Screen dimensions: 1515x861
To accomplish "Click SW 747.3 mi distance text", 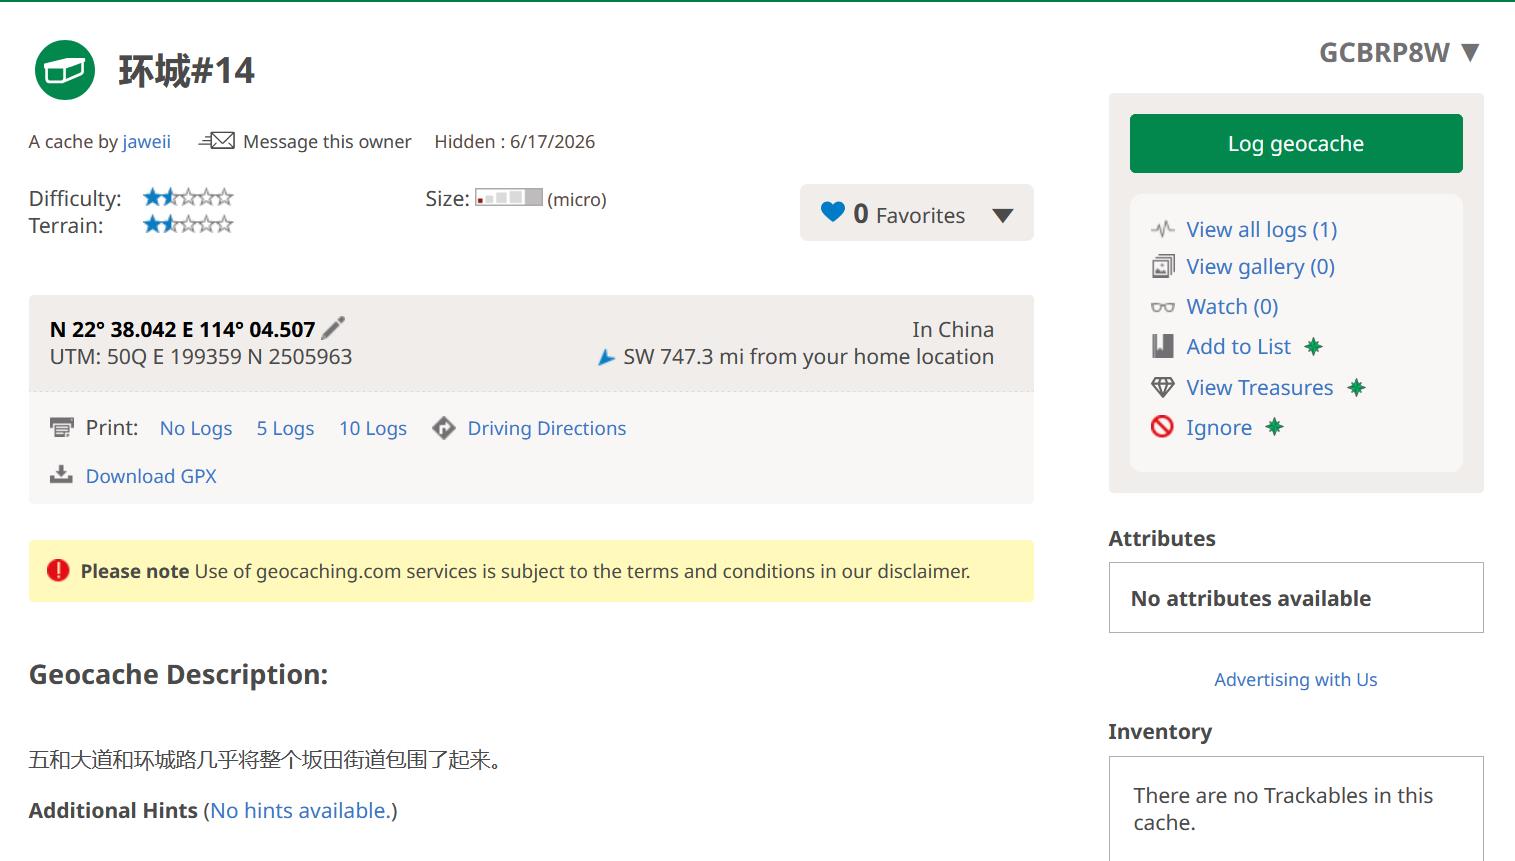I will [x=808, y=356].
